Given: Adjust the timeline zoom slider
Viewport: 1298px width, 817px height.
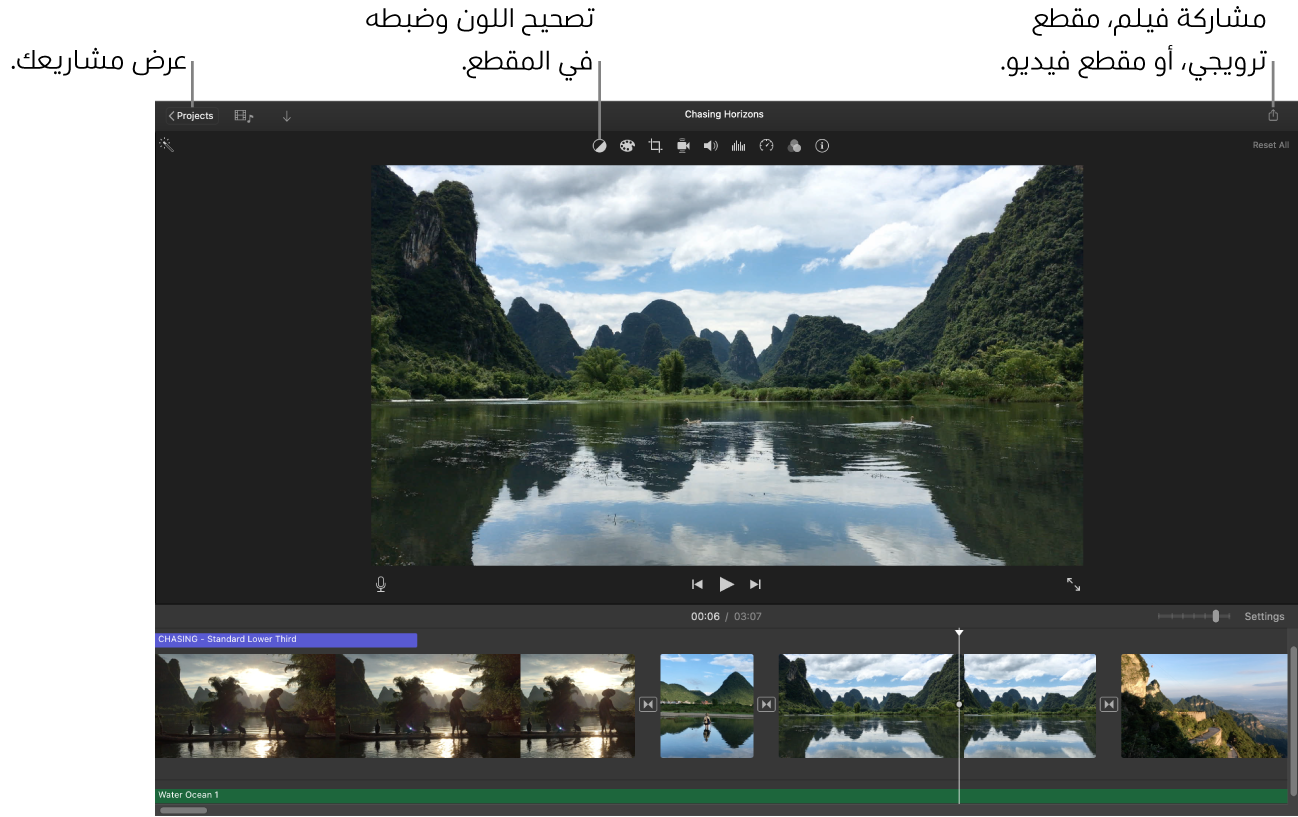Looking at the screenshot, I should click(1215, 616).
